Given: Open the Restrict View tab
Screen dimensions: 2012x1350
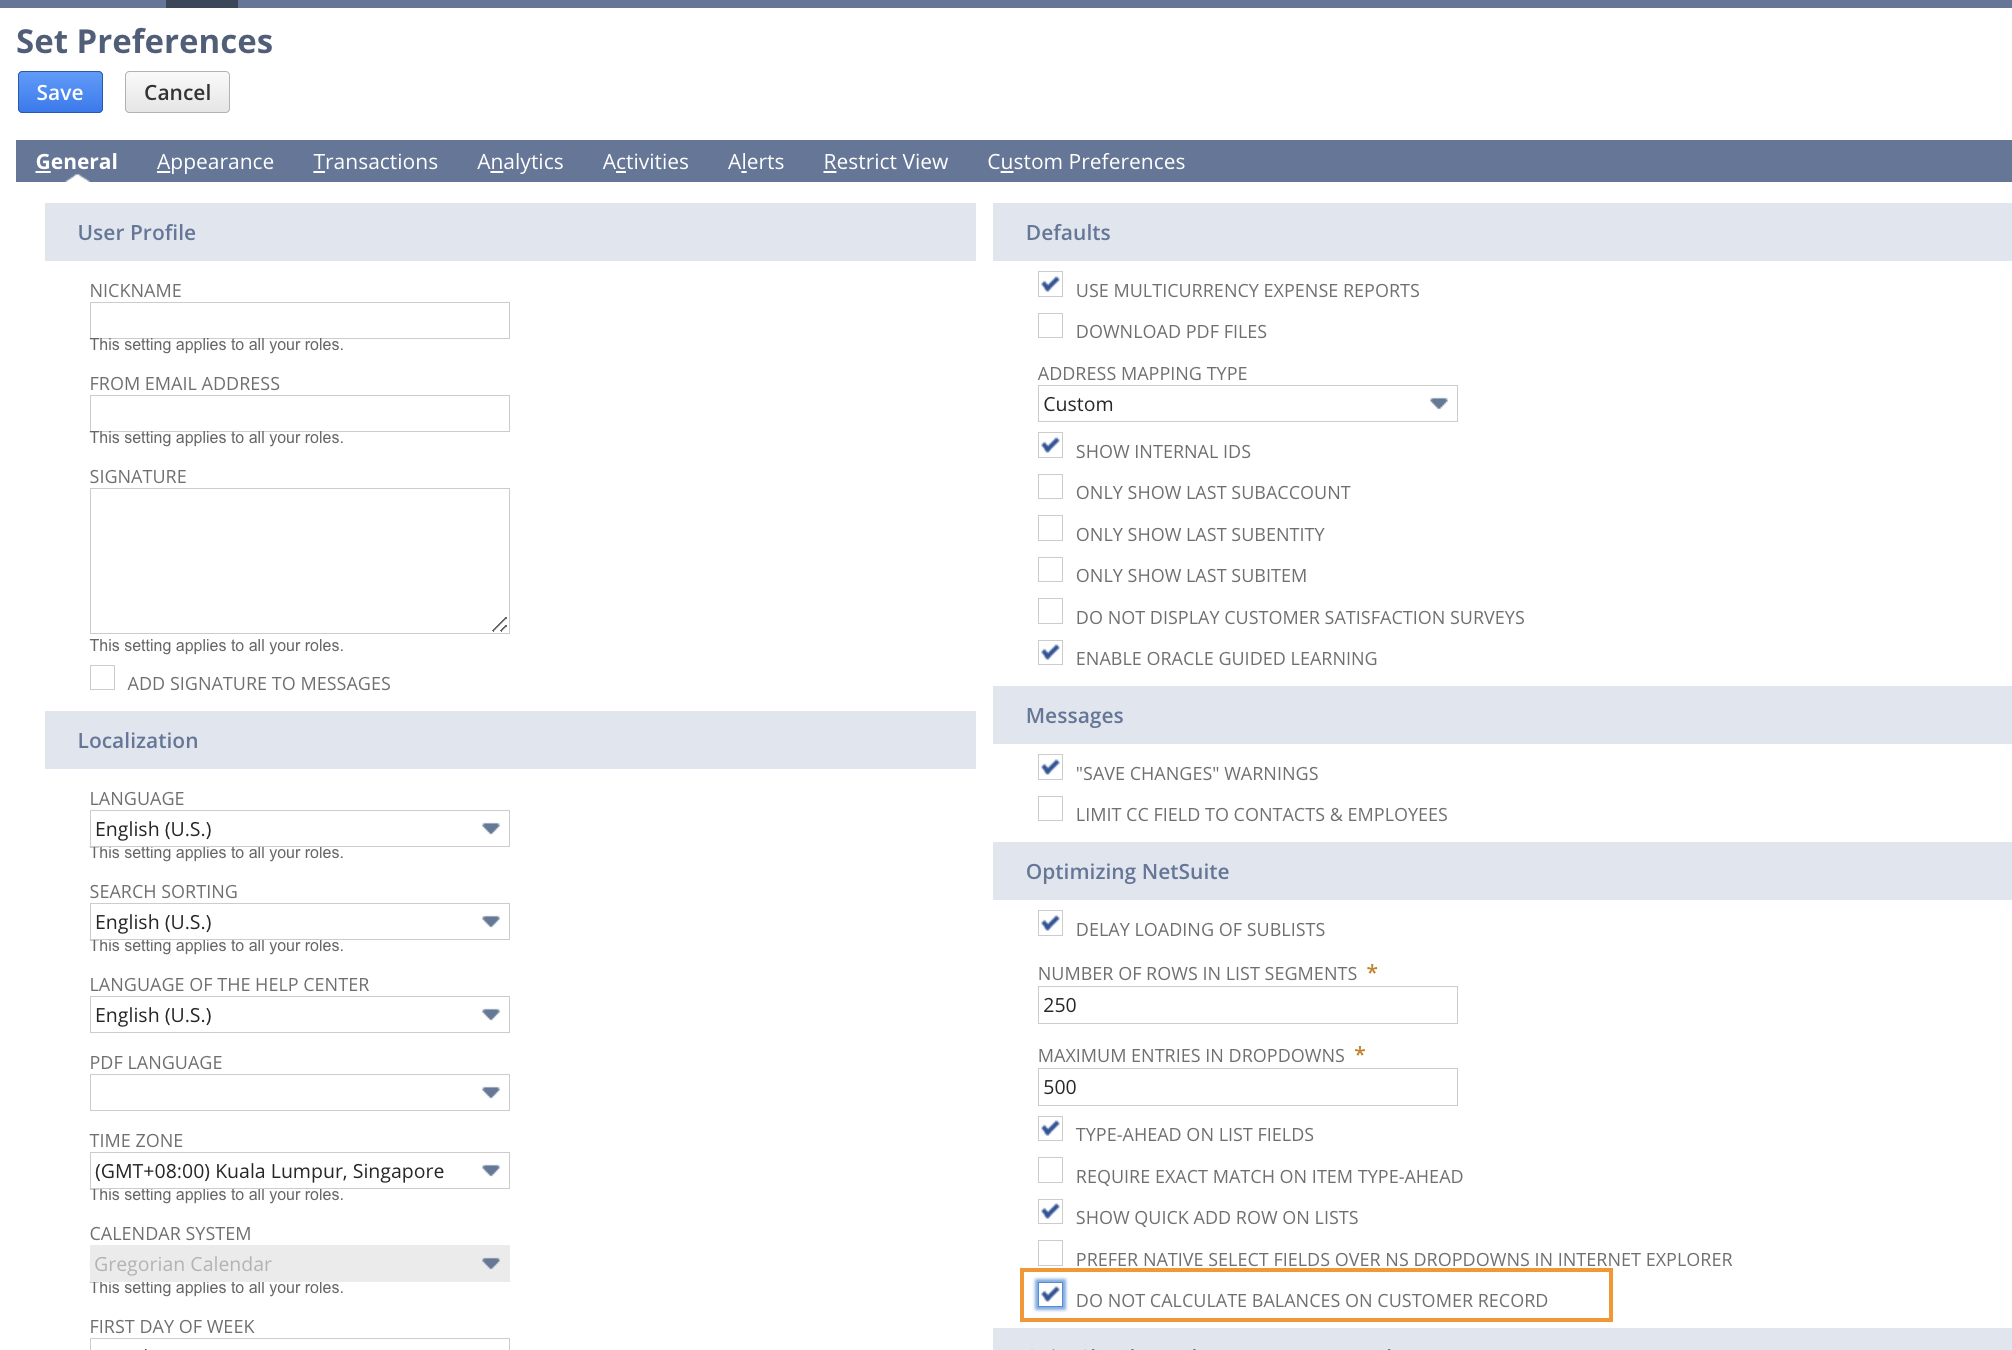Looking at the screenshot, I should pos(884,161).
